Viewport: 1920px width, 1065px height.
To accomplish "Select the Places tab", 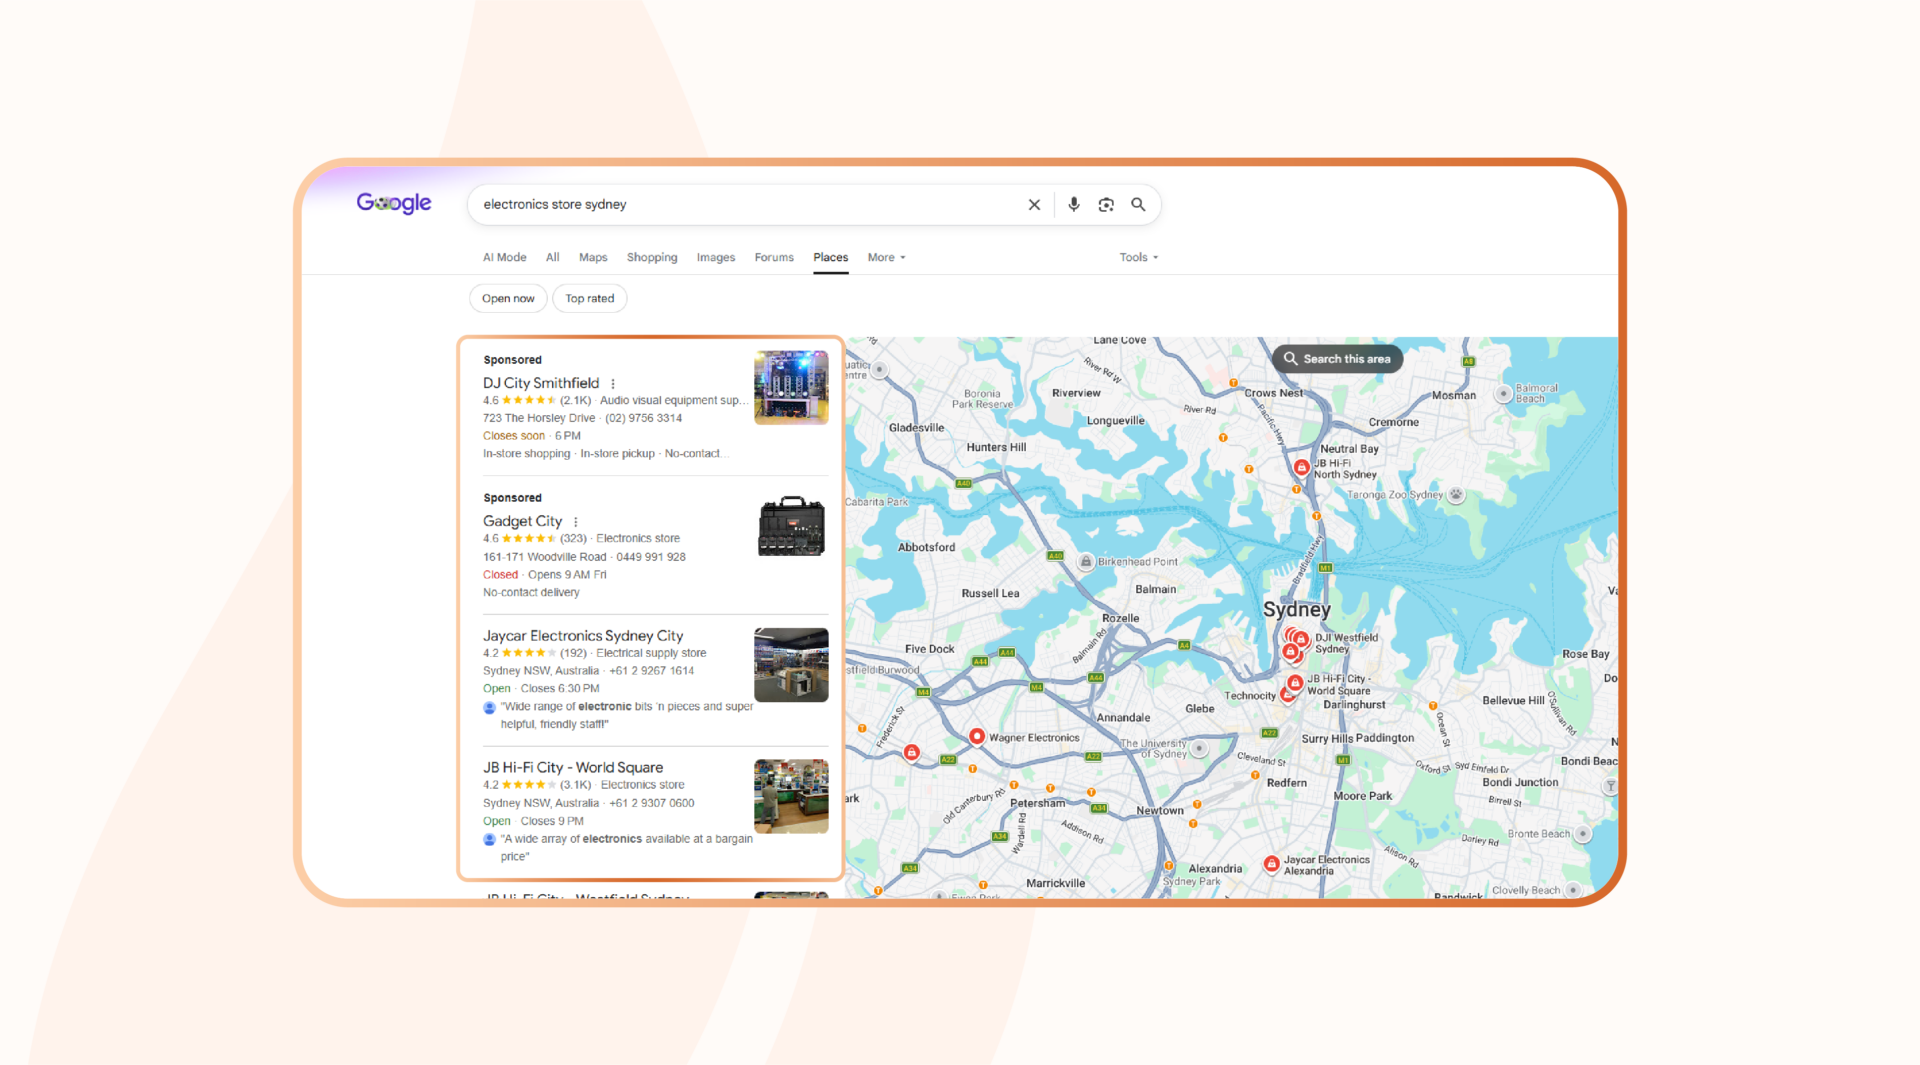I will 831,257.
